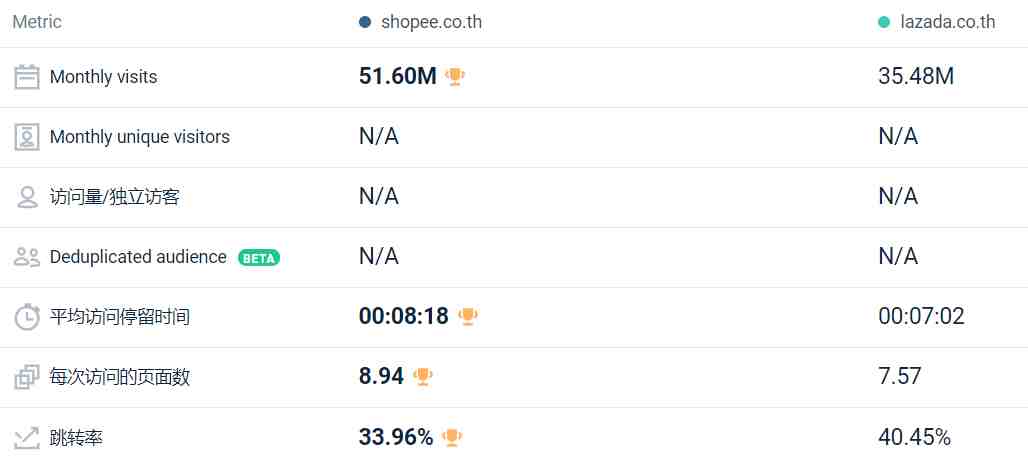Viewport: 1028px width, 460px height.
Task: Click the Metric column header
Action: click(x=37, y=22)
